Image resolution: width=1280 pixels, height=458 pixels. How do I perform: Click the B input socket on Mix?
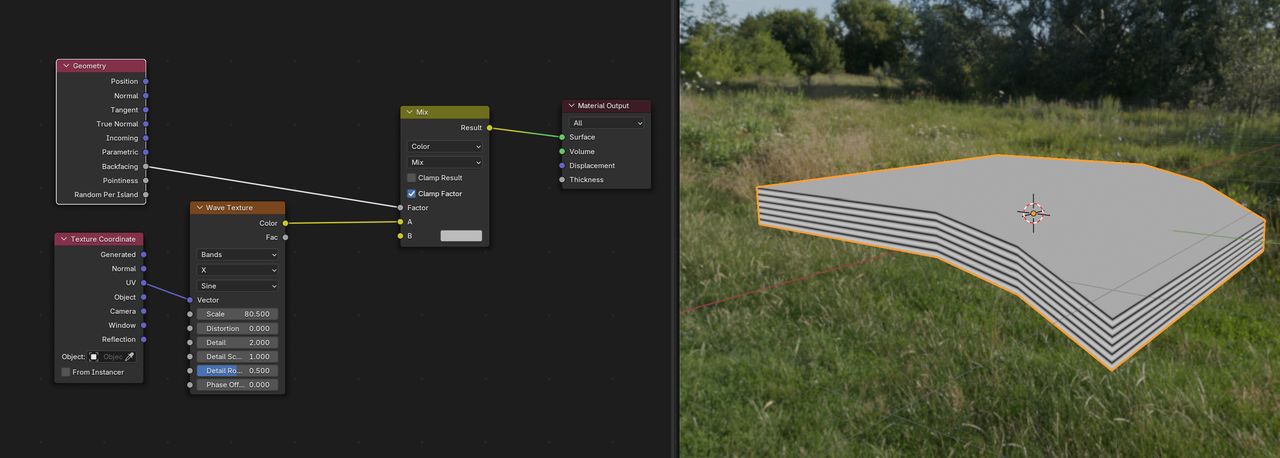[400, 236]
